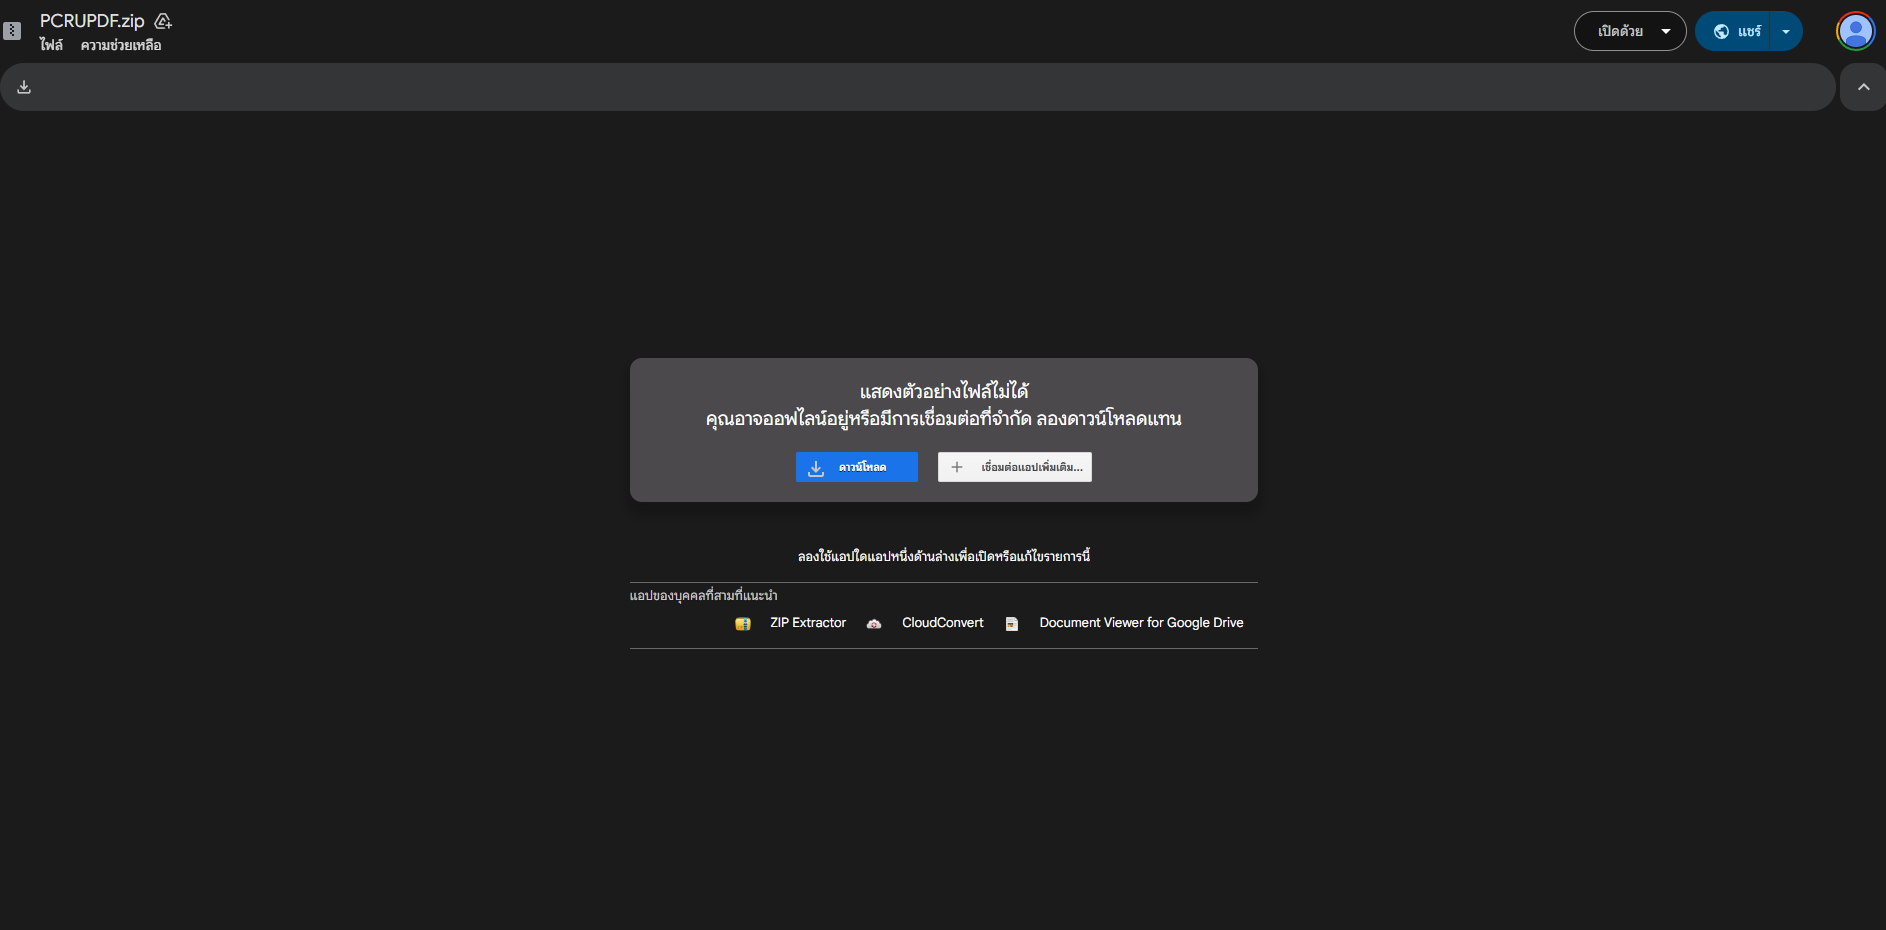Click the globe icon in share button

(1722, 31)
